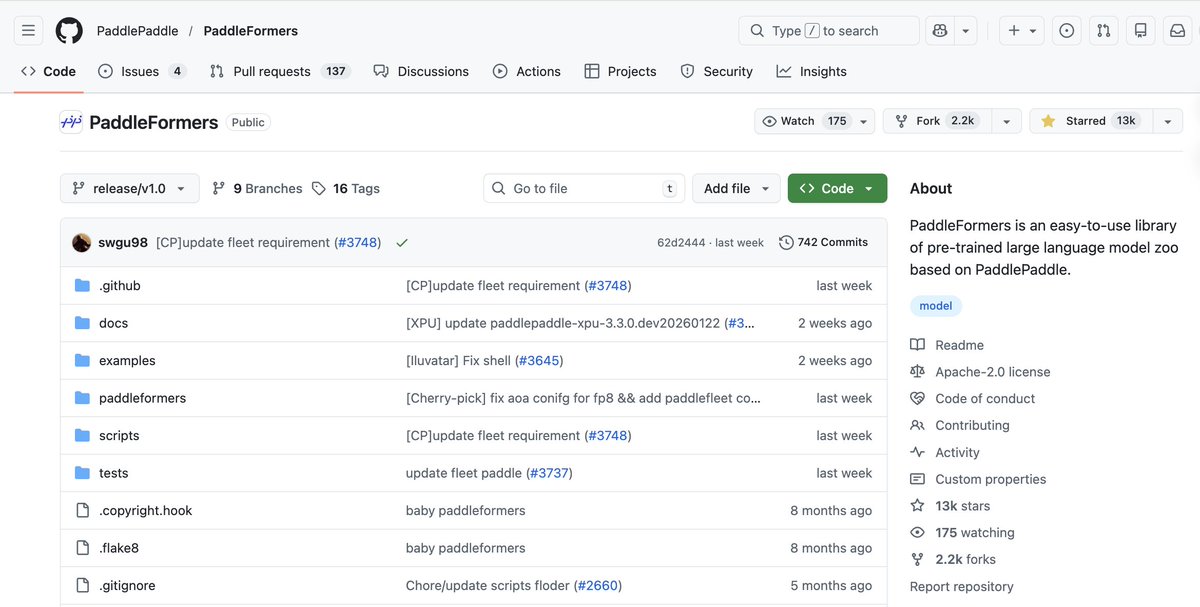Open the .github folder
The image size is (1200, 607).
[x=120, y=286]
